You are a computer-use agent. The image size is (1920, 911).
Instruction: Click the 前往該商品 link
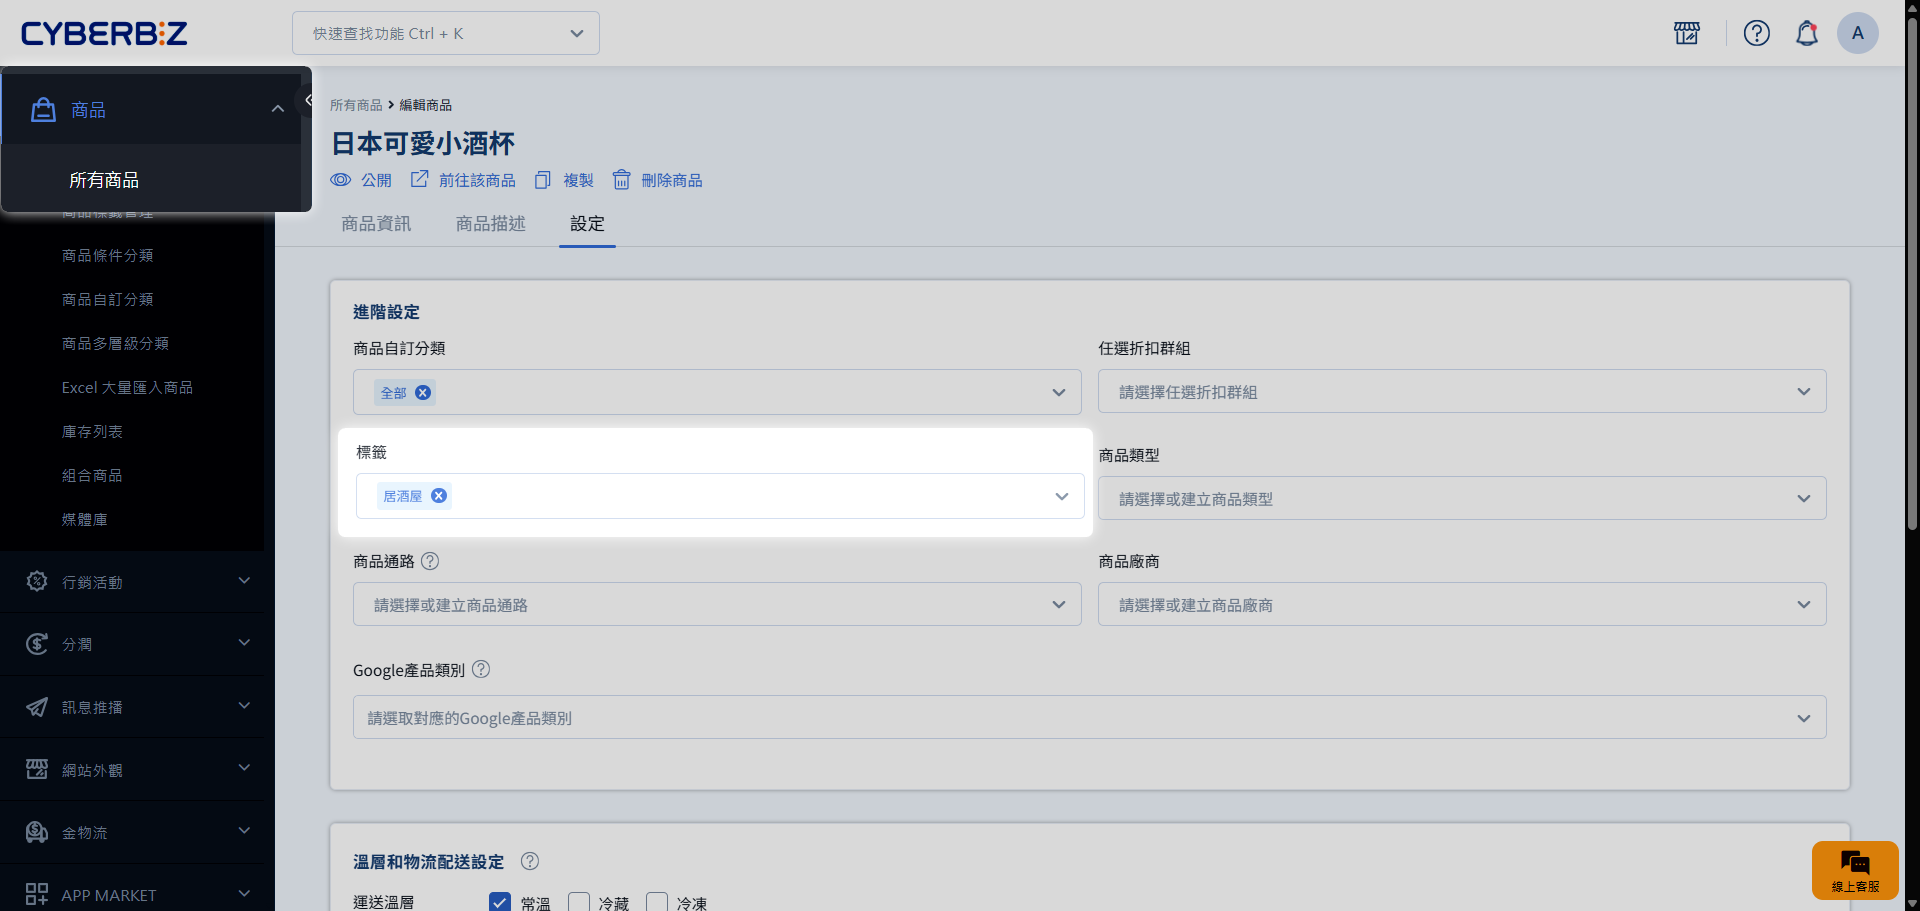(464, 180)
